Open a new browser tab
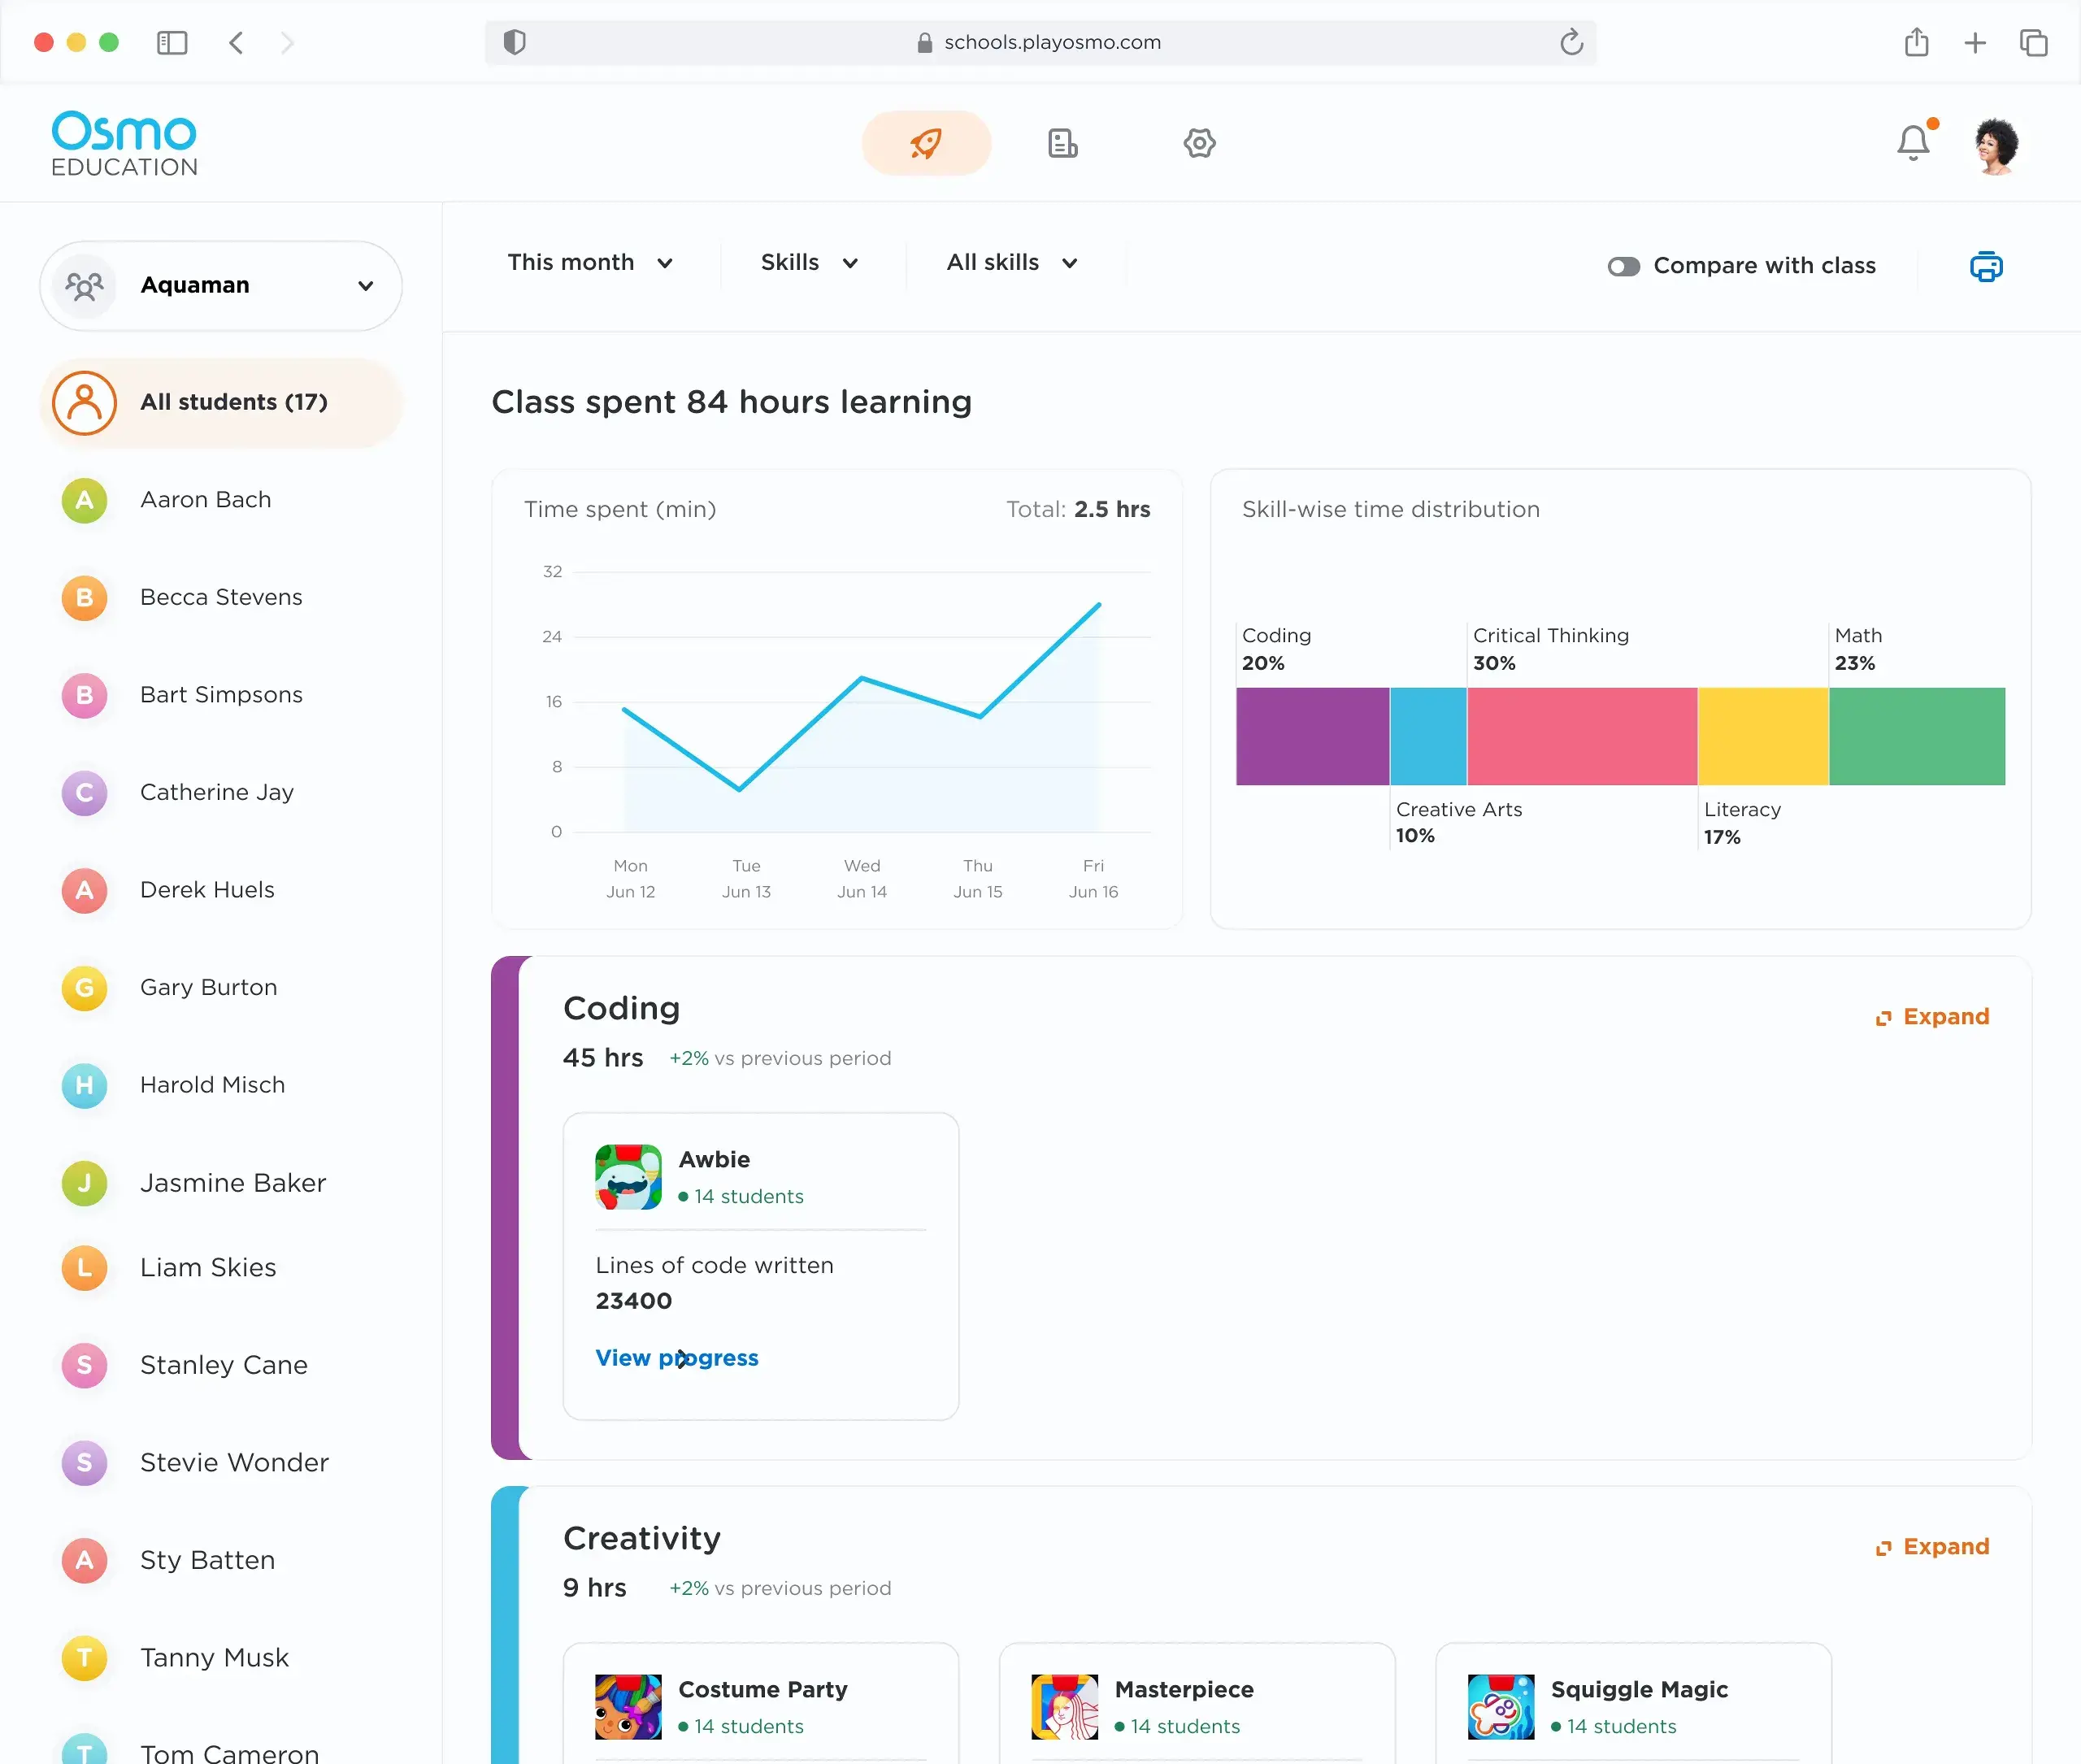Viewport: 2081px width, 1764px height. [x=1975, y=42]
